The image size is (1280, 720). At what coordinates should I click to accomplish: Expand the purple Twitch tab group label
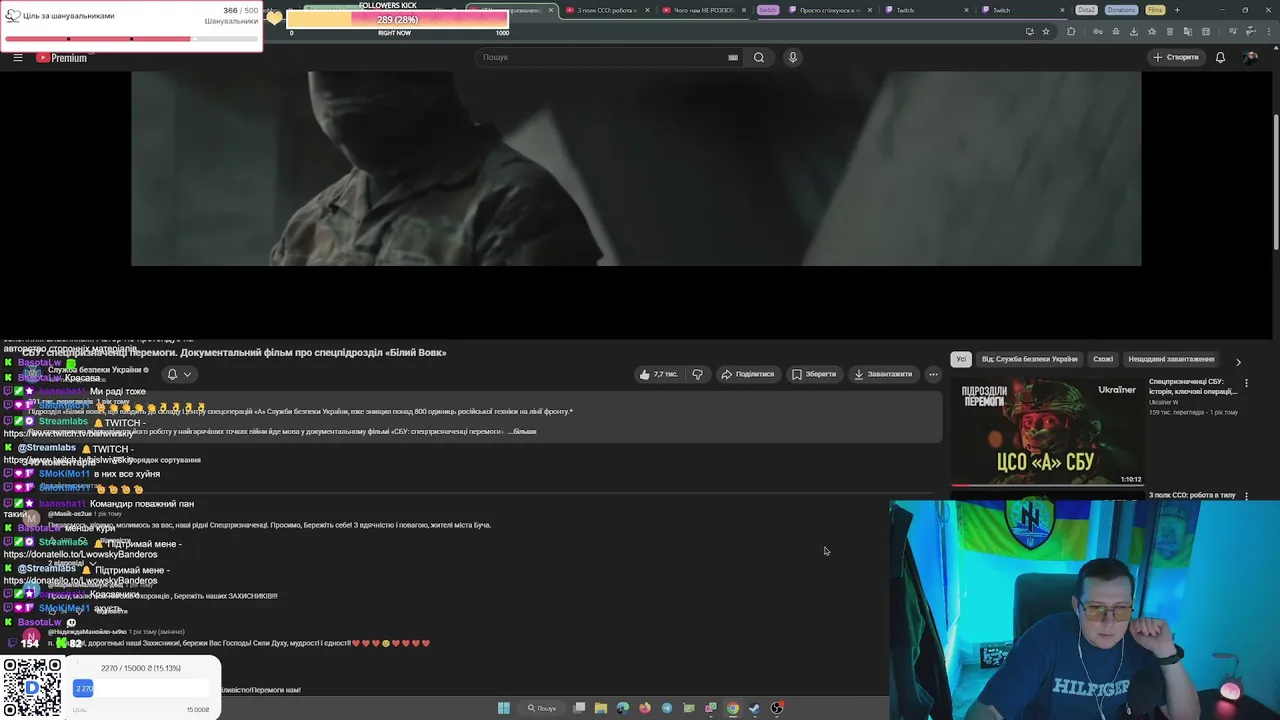click(767, 10)
